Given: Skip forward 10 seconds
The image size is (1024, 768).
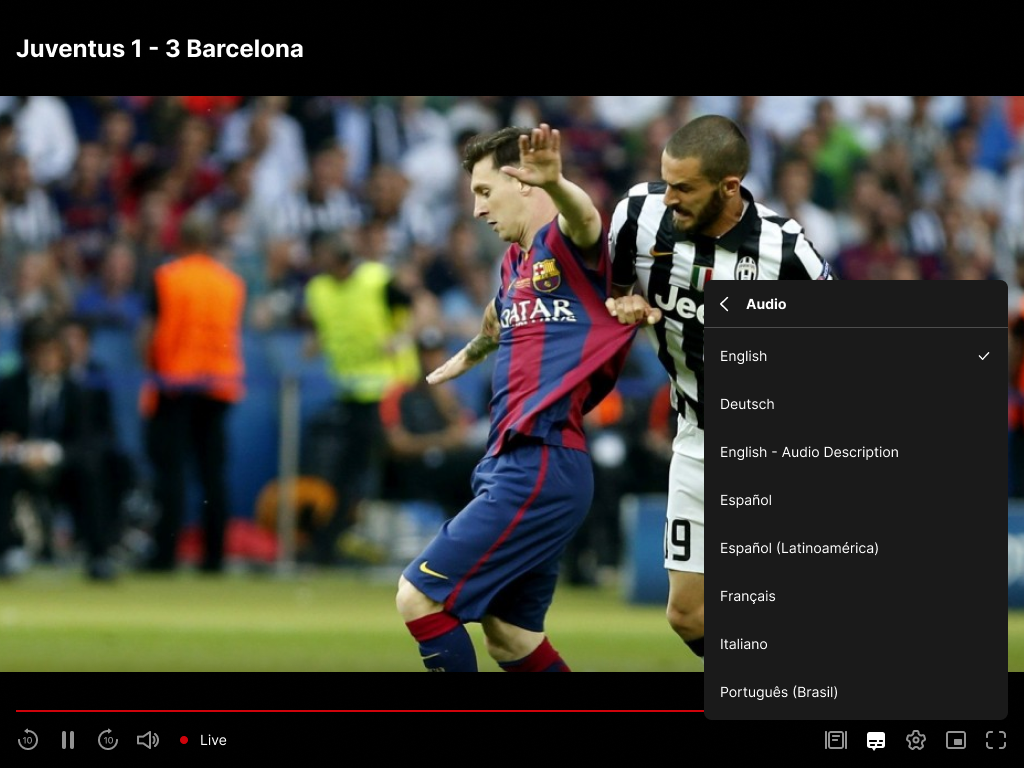Looking at the screenshot, I should tap(108, 740).
